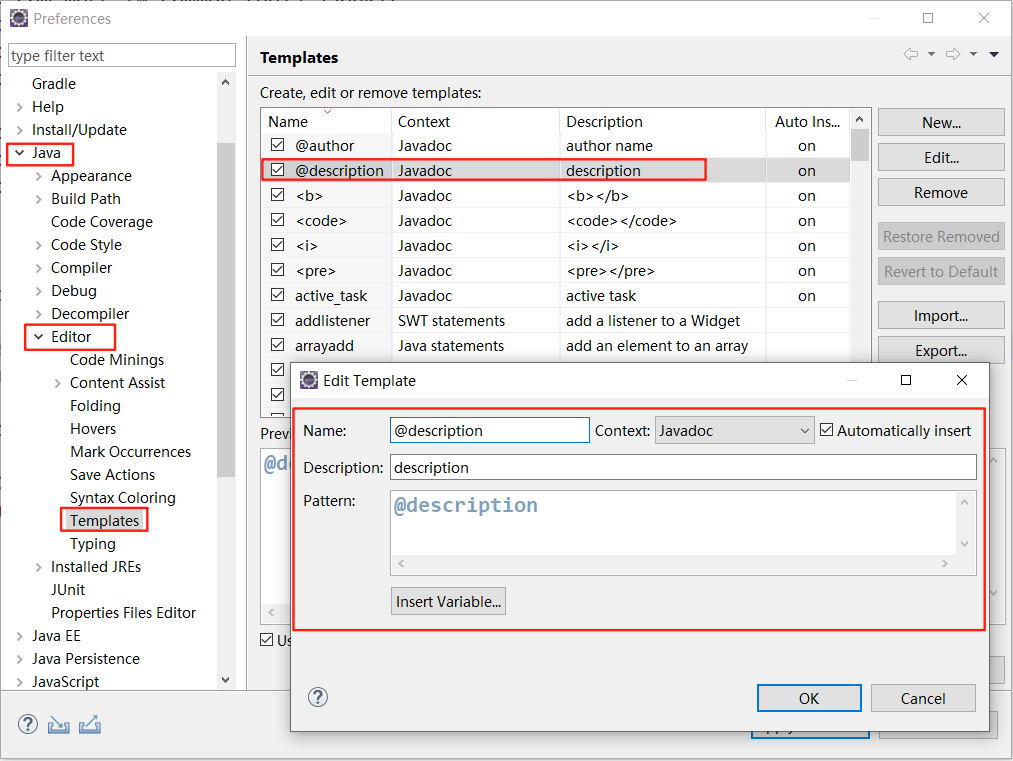Maximize the Edit Template dialog
Image resolution: width=1013 pixels, height=761 pixels.
pos(906,380)
